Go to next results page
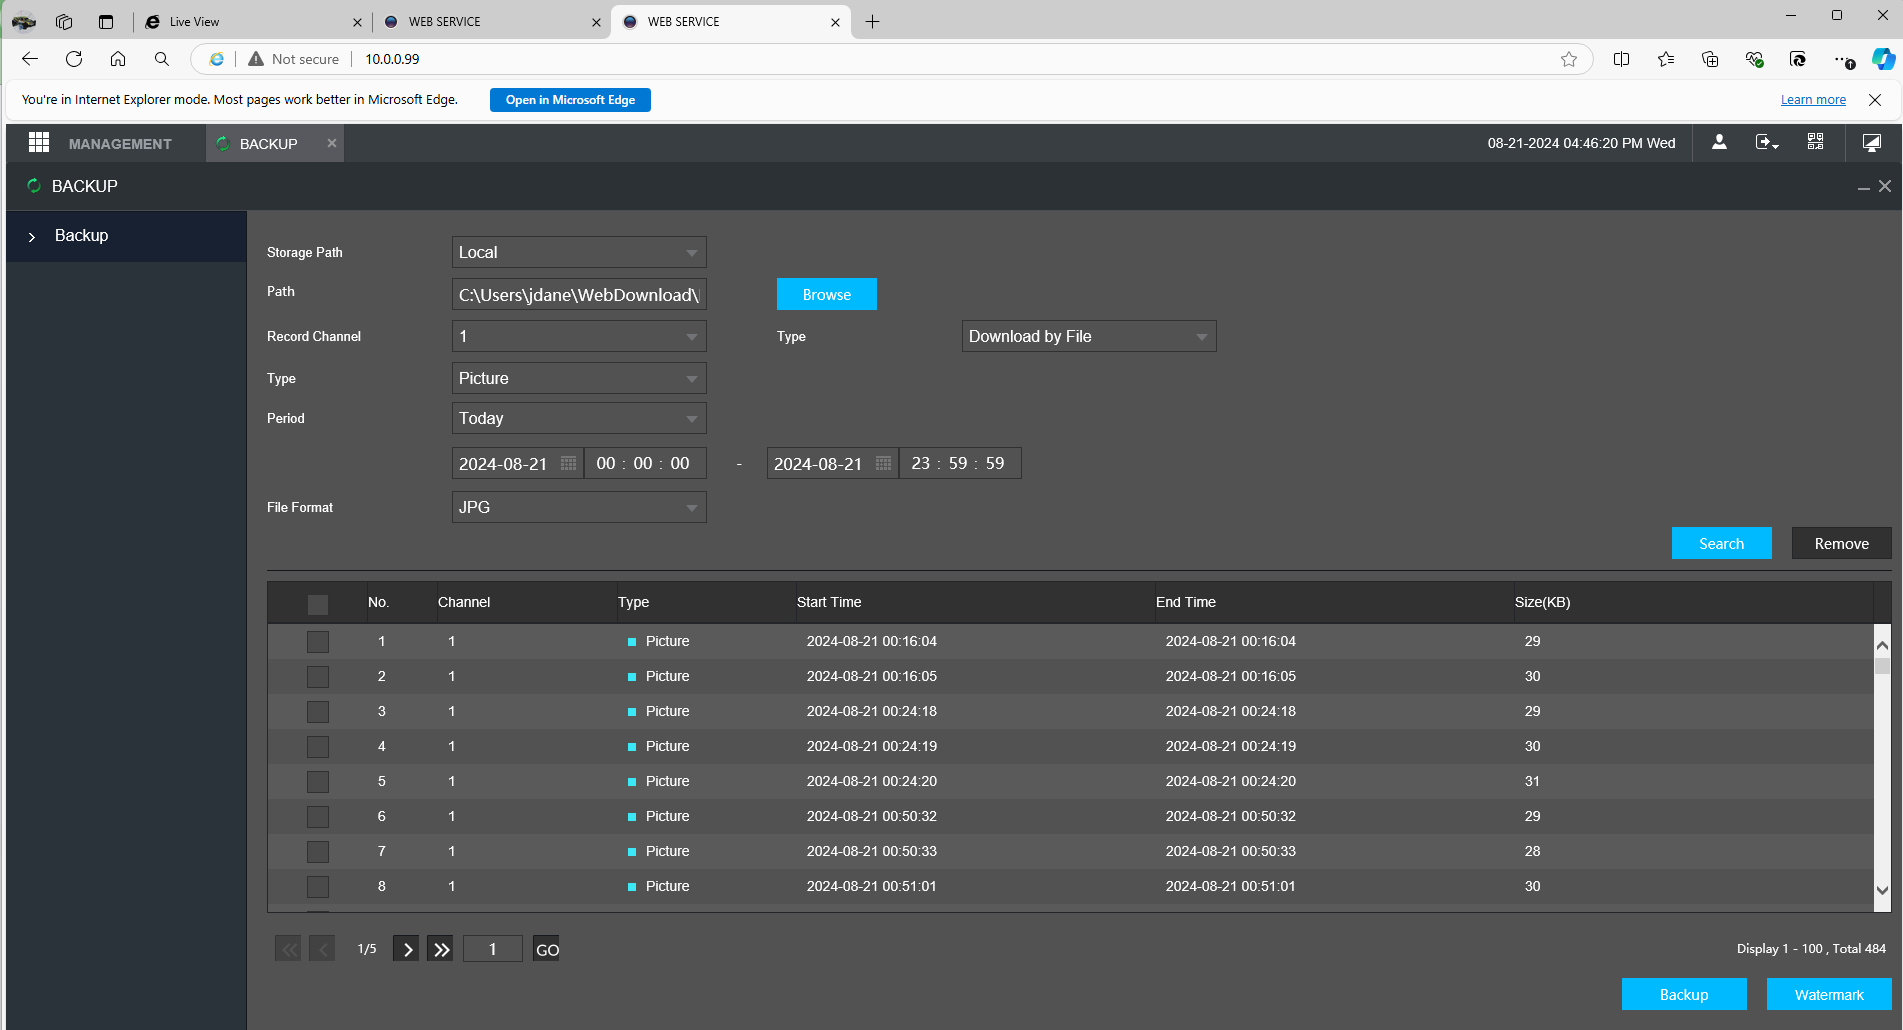Viewport: 1903px width, 1030px height. 406,949
